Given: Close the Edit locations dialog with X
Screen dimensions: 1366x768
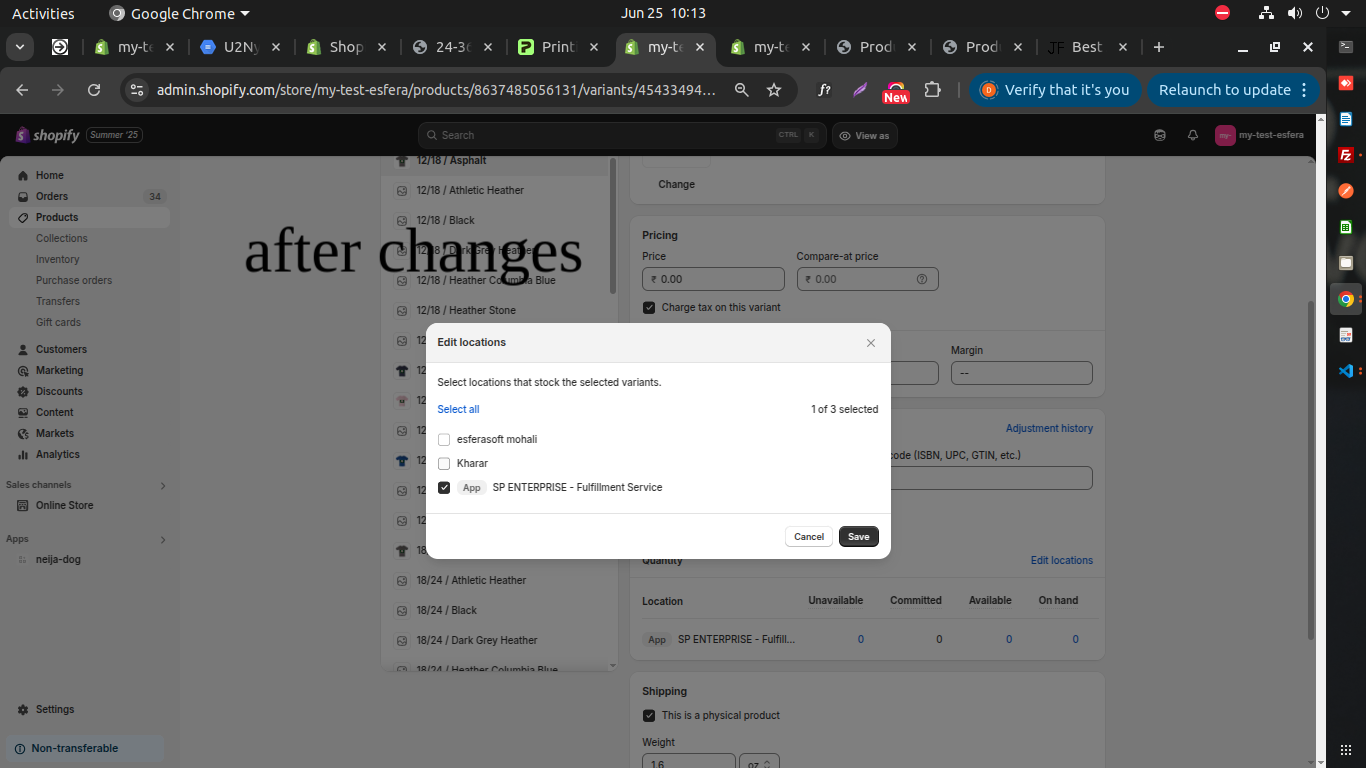Looking at the screenshot, I should coord(870,343).
